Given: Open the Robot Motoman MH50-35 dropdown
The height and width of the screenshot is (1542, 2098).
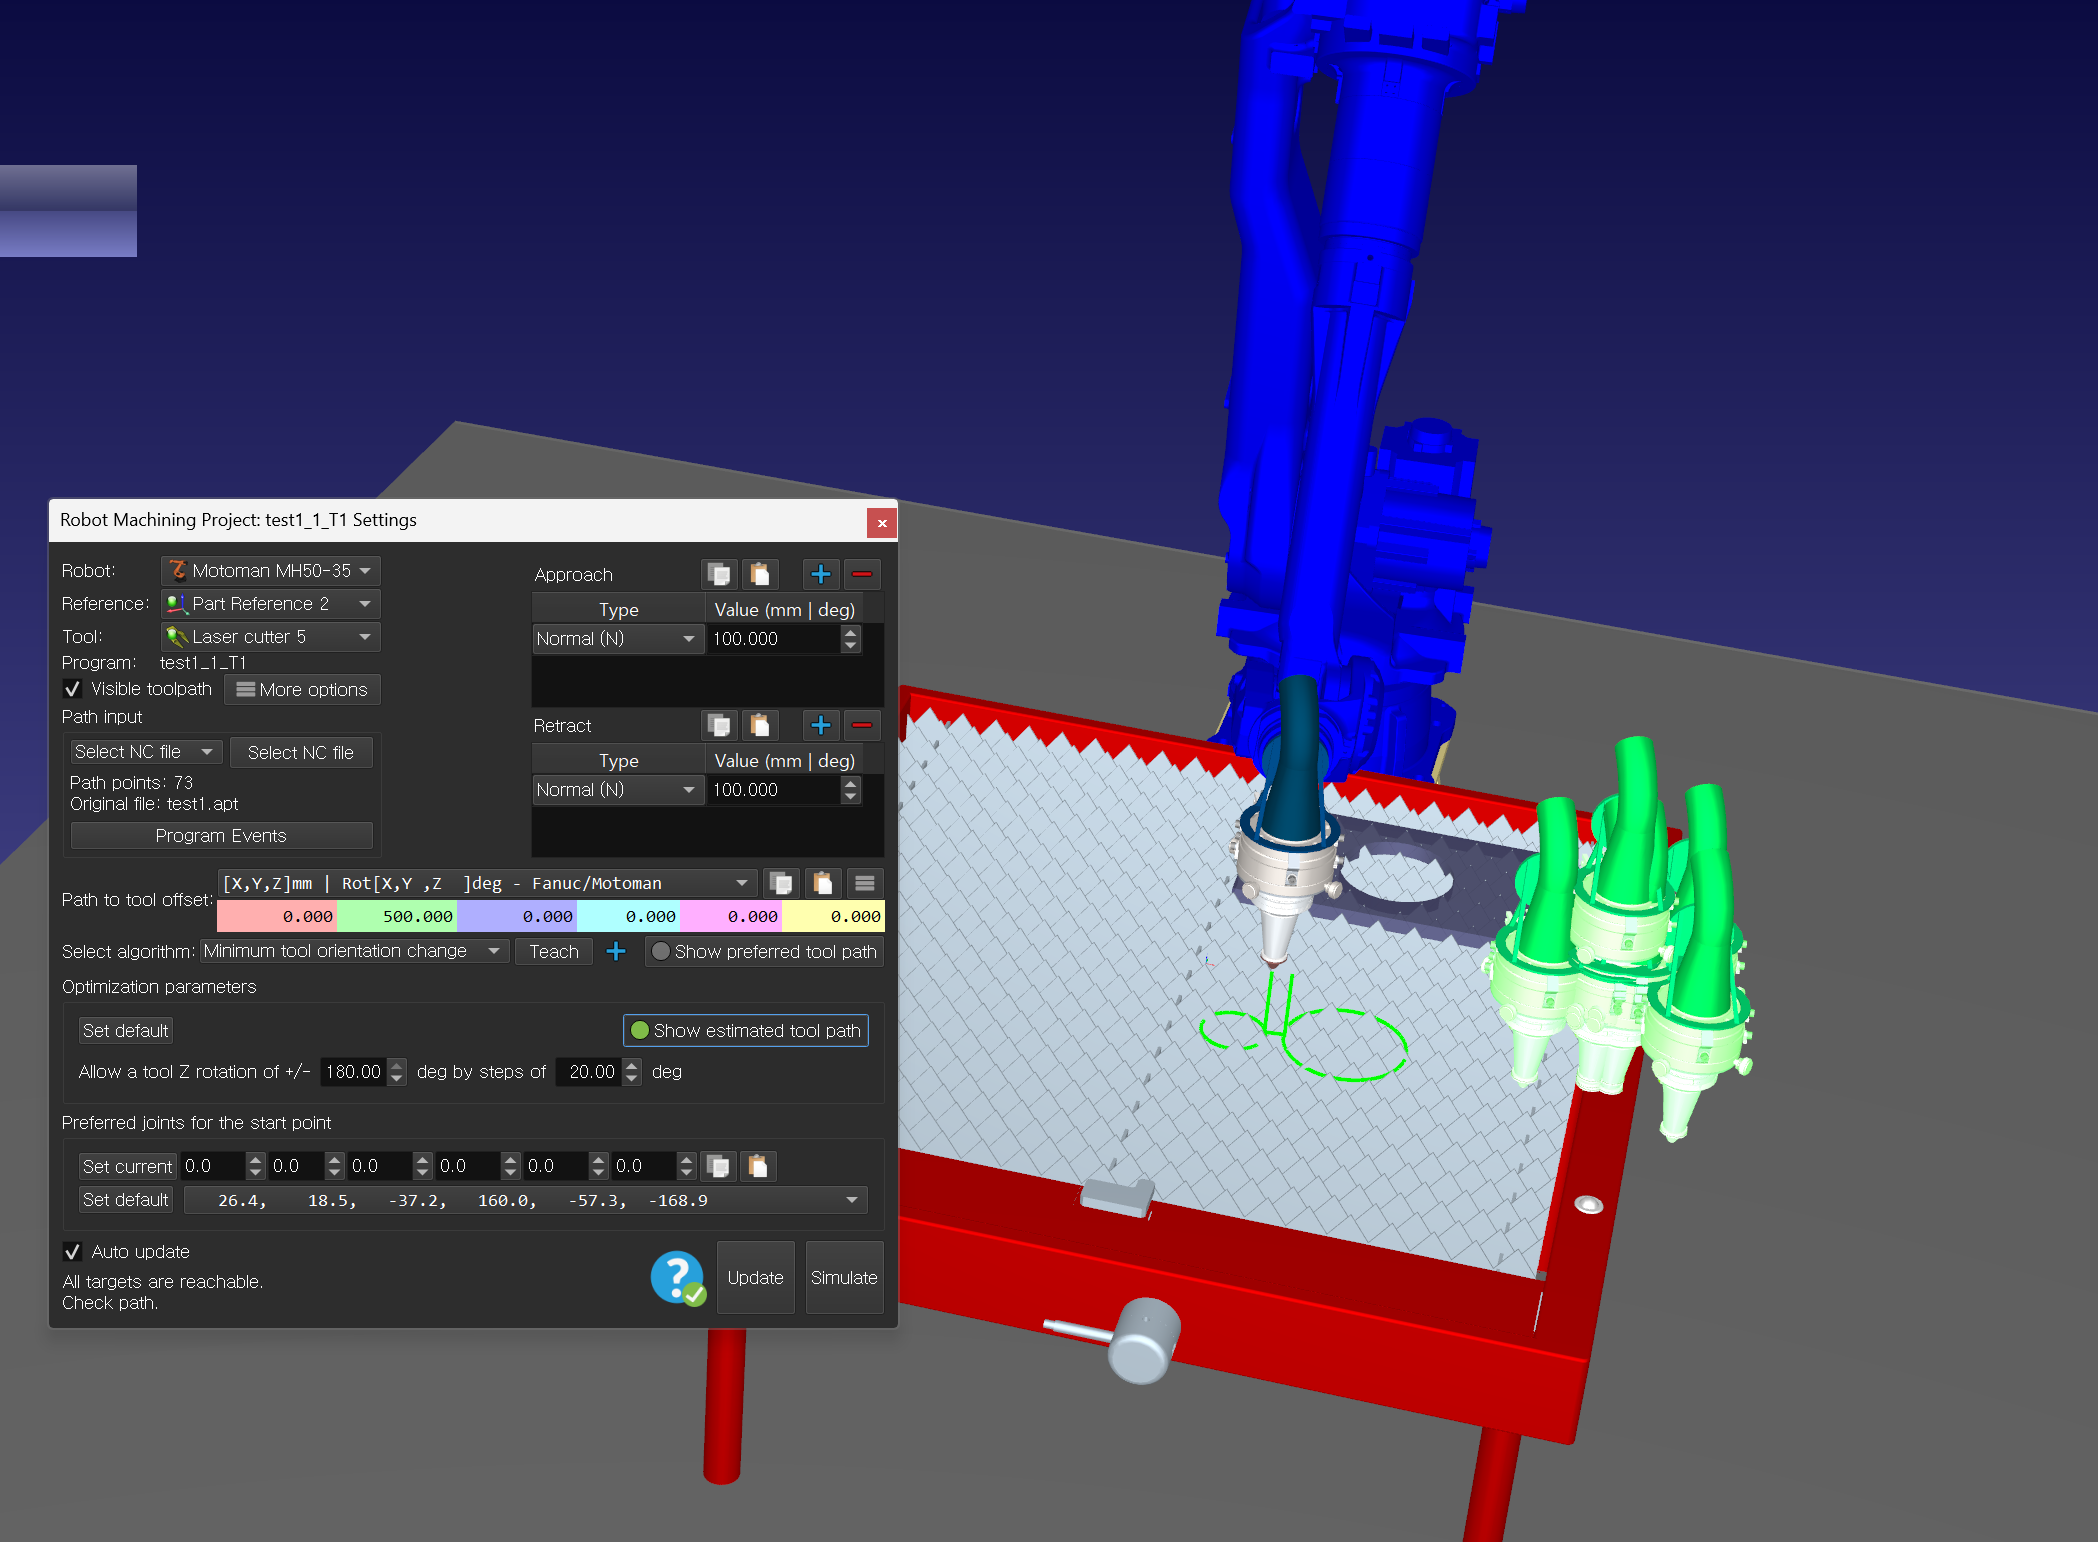Looking at the screenshot, I should point(271,571).
